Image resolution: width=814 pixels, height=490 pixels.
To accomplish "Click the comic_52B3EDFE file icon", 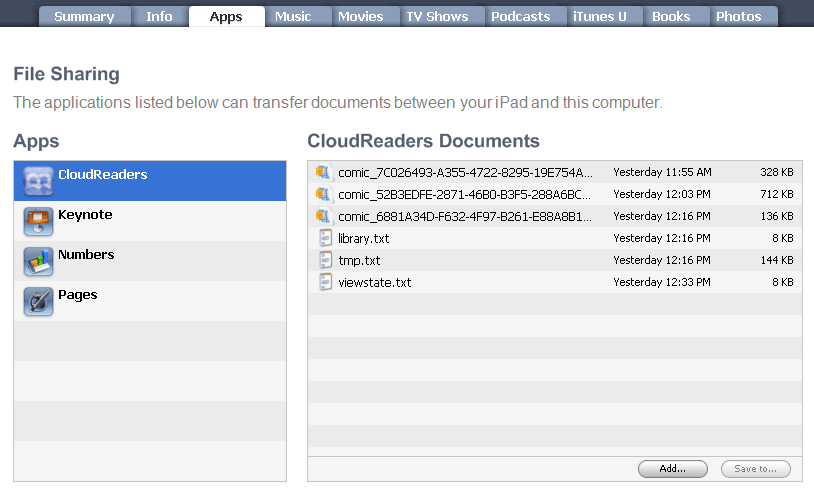I will point(323,194).
